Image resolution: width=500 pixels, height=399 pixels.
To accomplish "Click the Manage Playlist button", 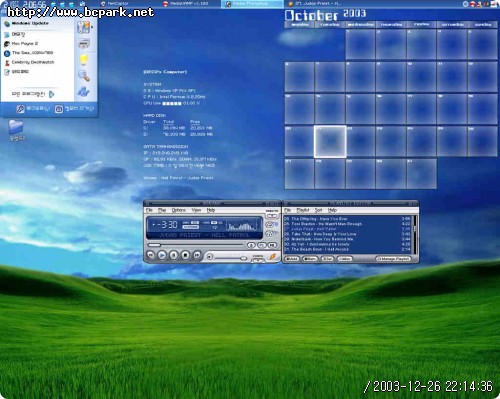I will (x=393, y=259).
